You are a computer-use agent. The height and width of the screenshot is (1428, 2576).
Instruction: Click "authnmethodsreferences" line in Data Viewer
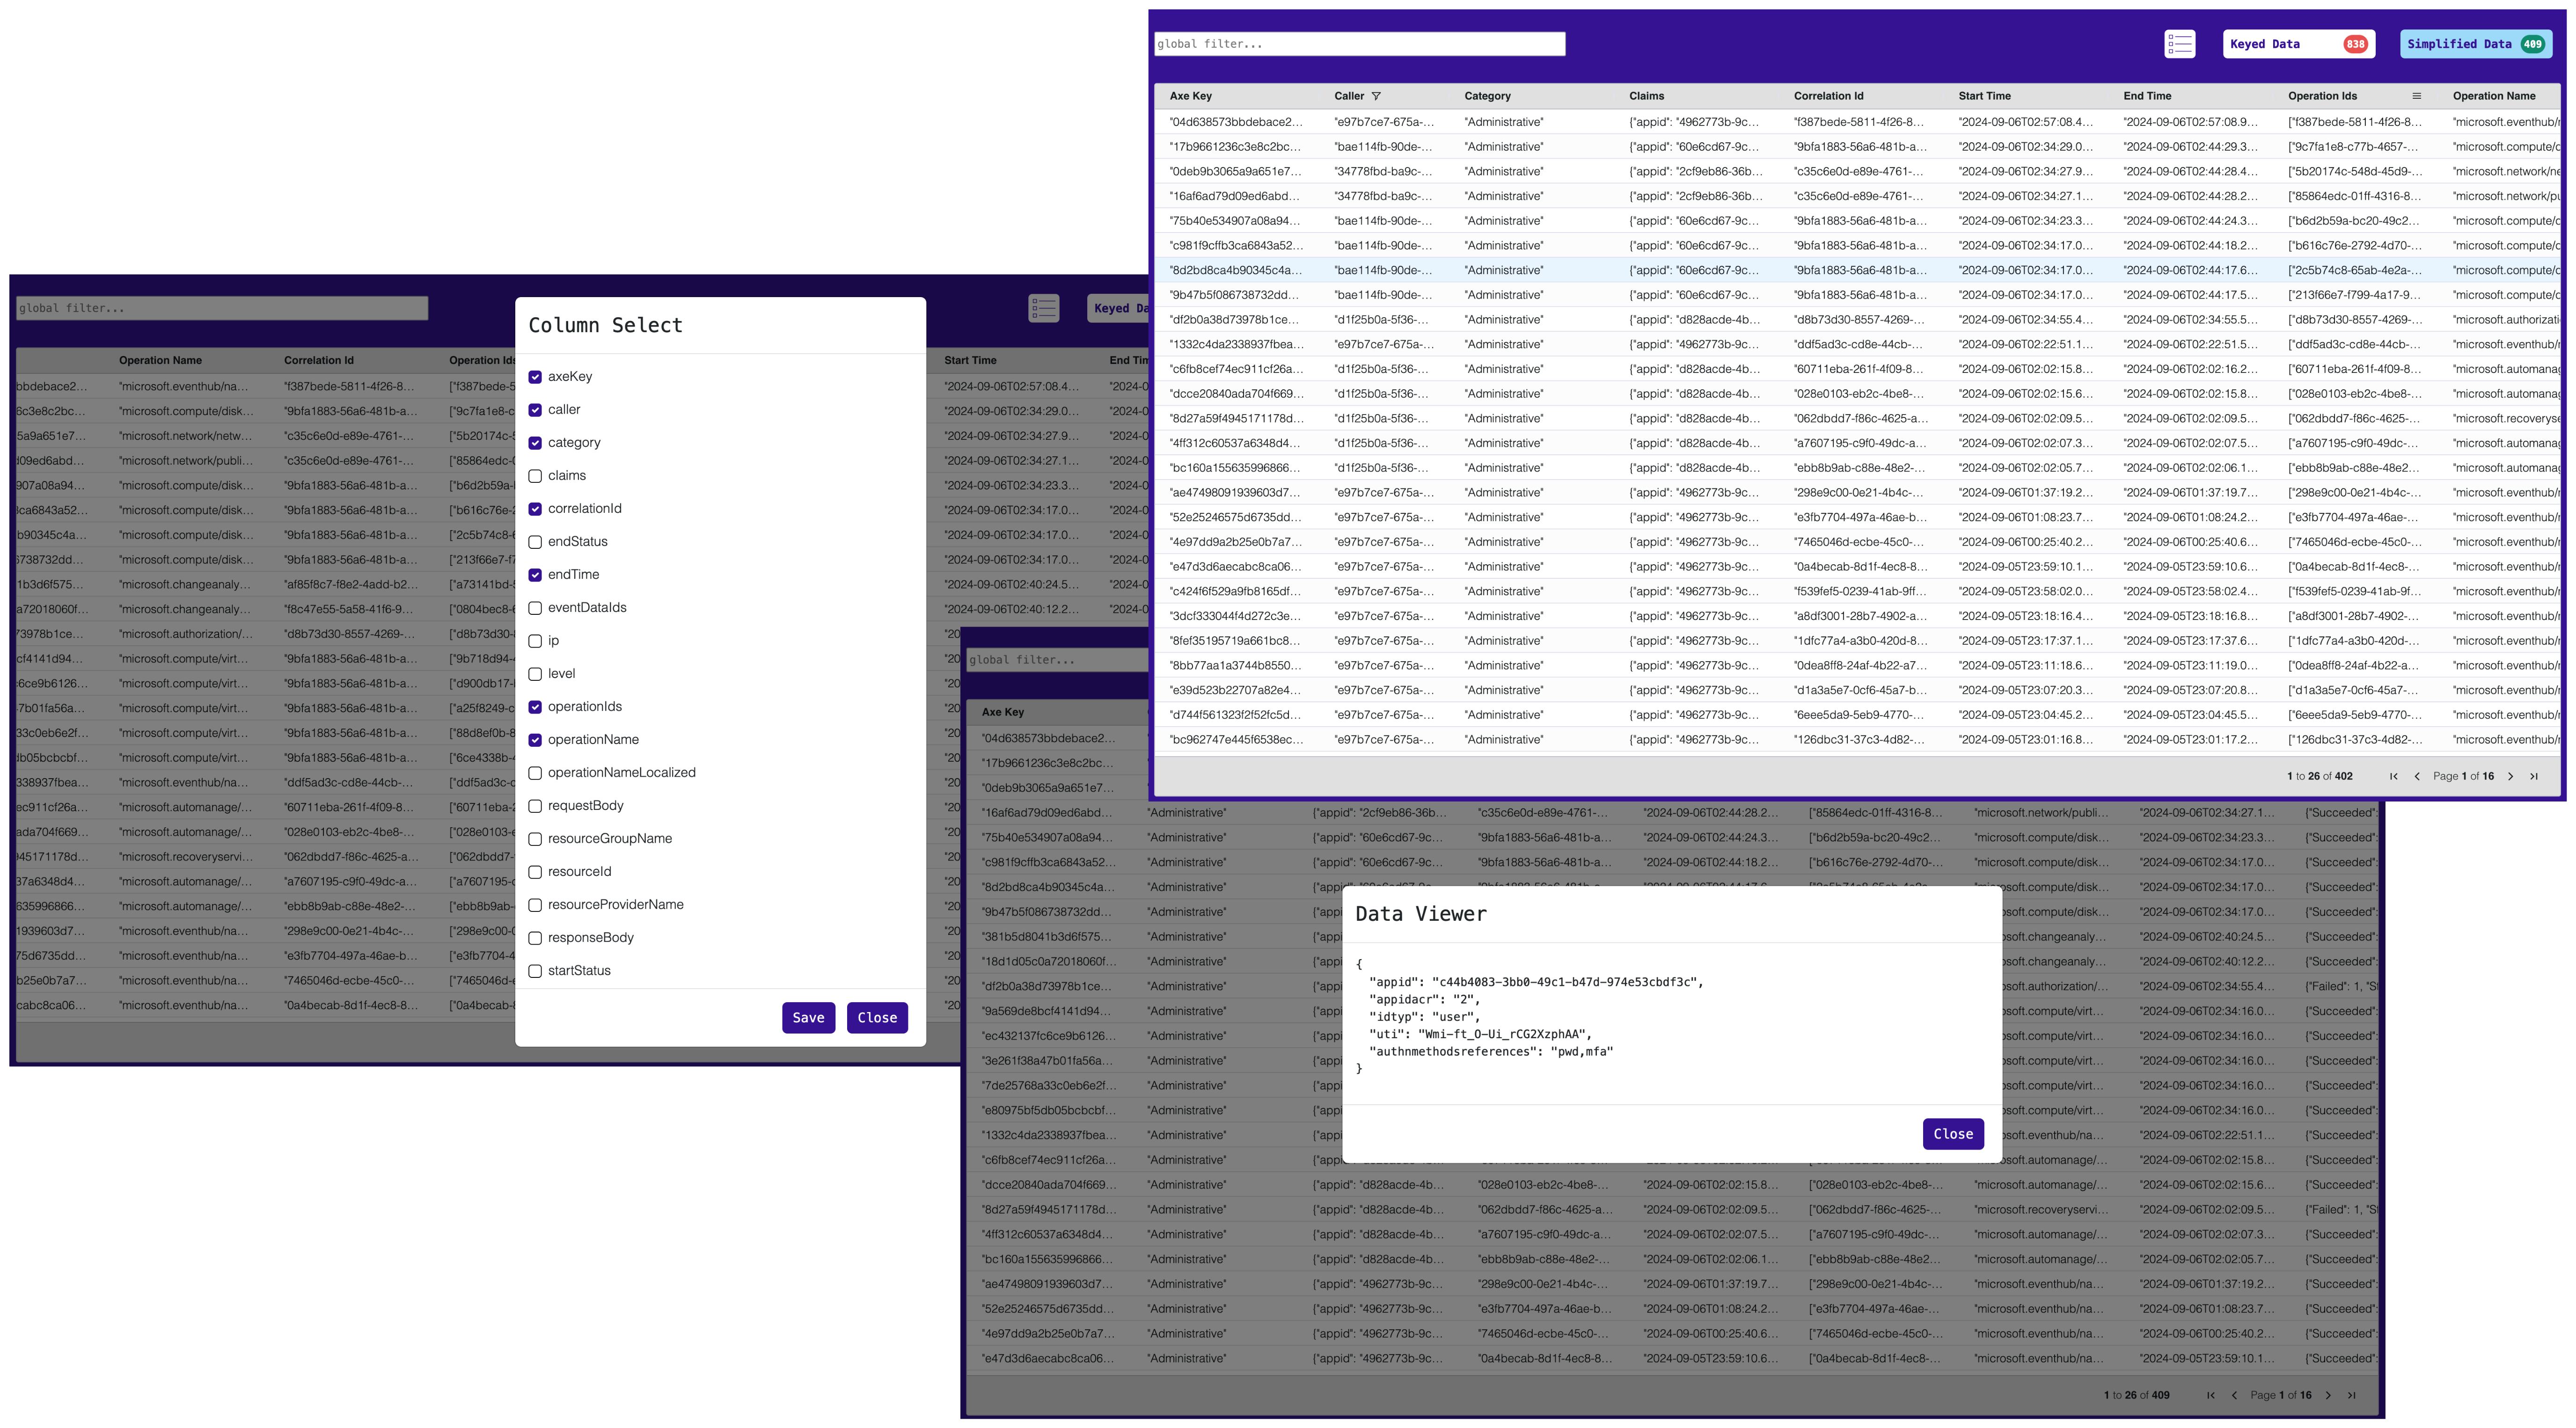tap(1491, 1051)
